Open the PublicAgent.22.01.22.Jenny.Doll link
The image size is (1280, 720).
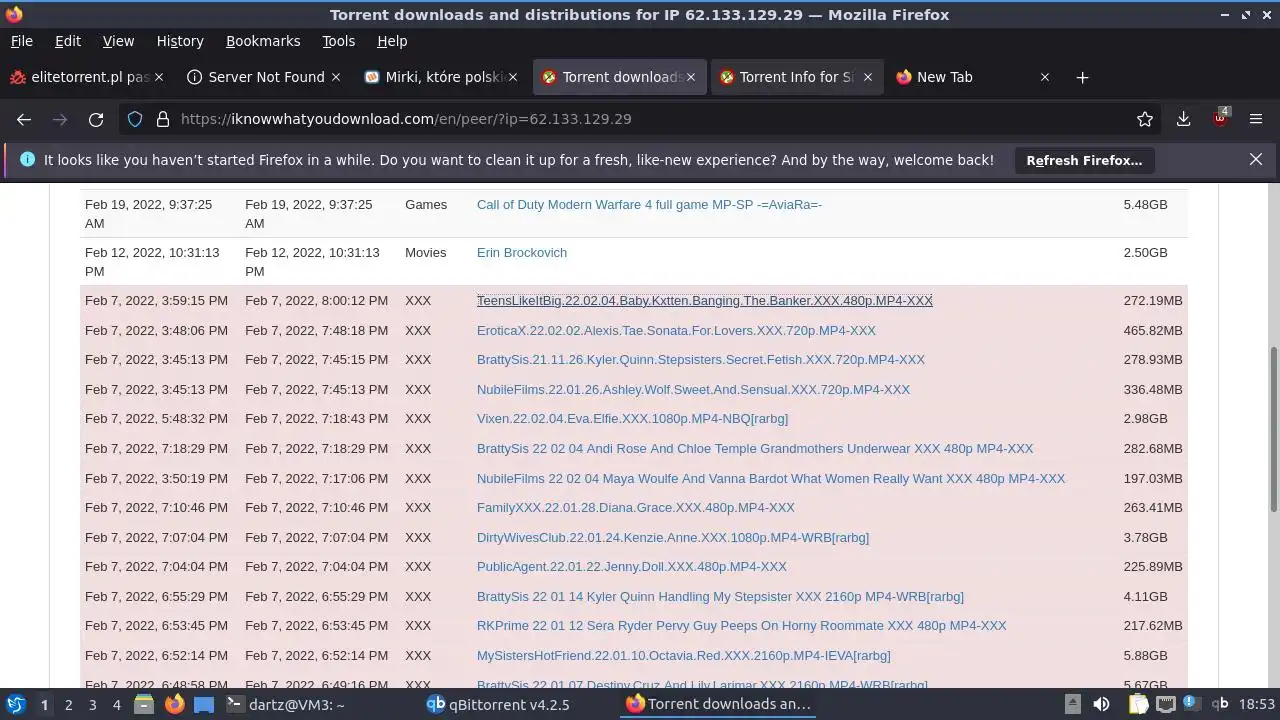click(x=632, y=566)
